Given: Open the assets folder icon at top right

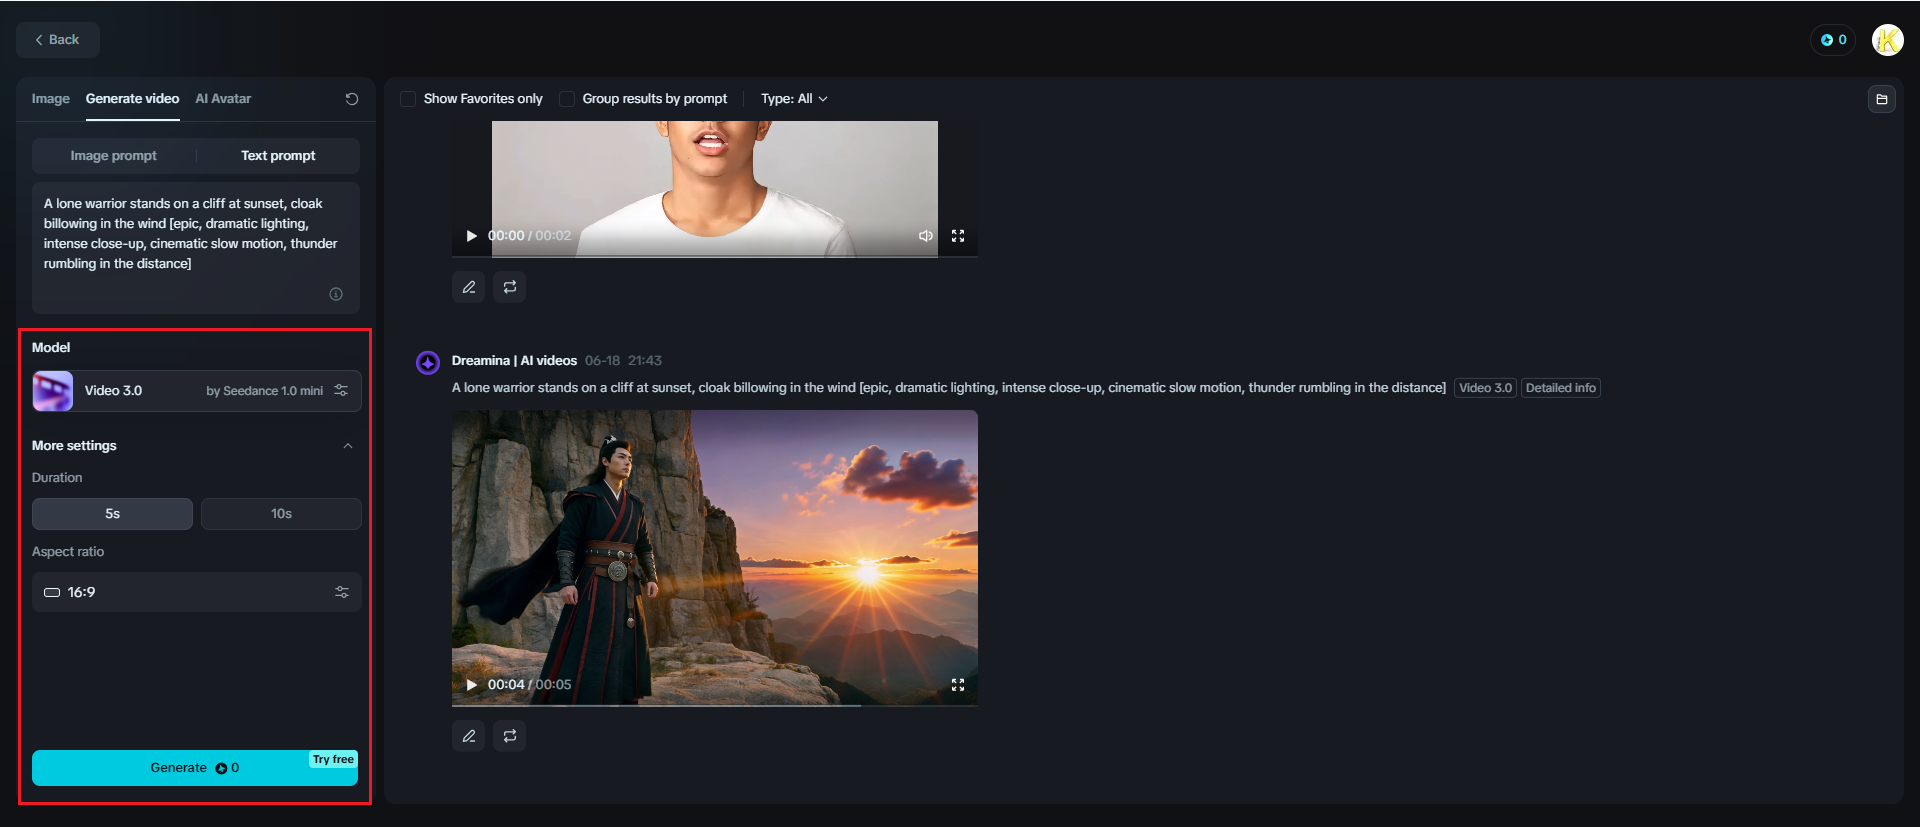Looking at the screenshot, I should [x=1882, y=99].
